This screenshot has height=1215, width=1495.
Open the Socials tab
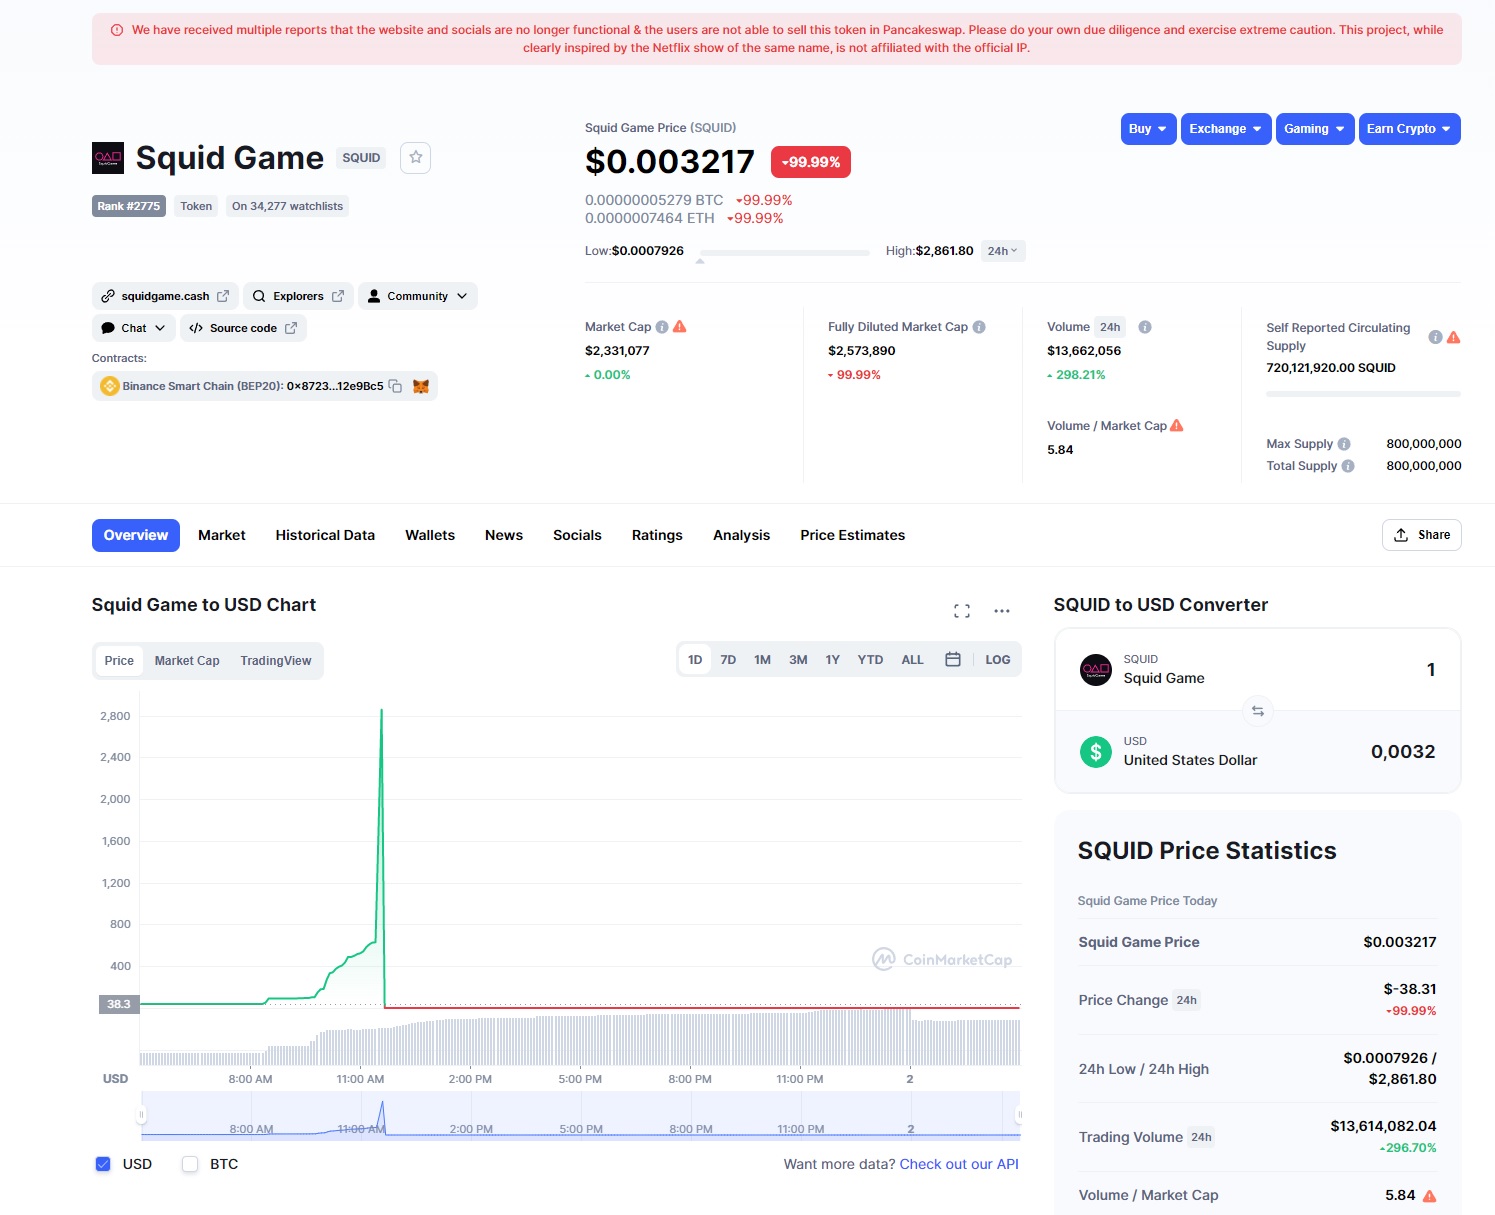point(577,535)
